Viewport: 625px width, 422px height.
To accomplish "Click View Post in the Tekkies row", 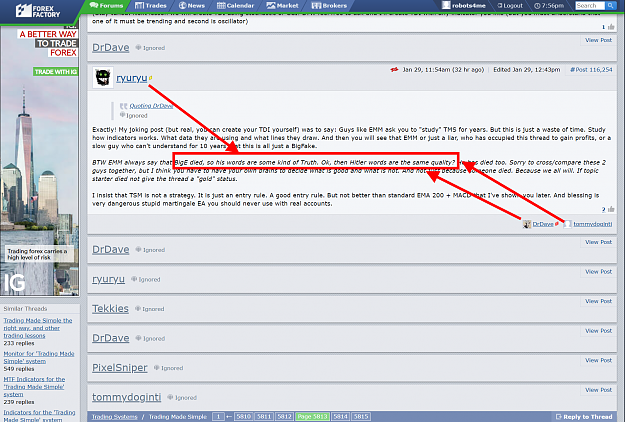I will pos(598,301).
